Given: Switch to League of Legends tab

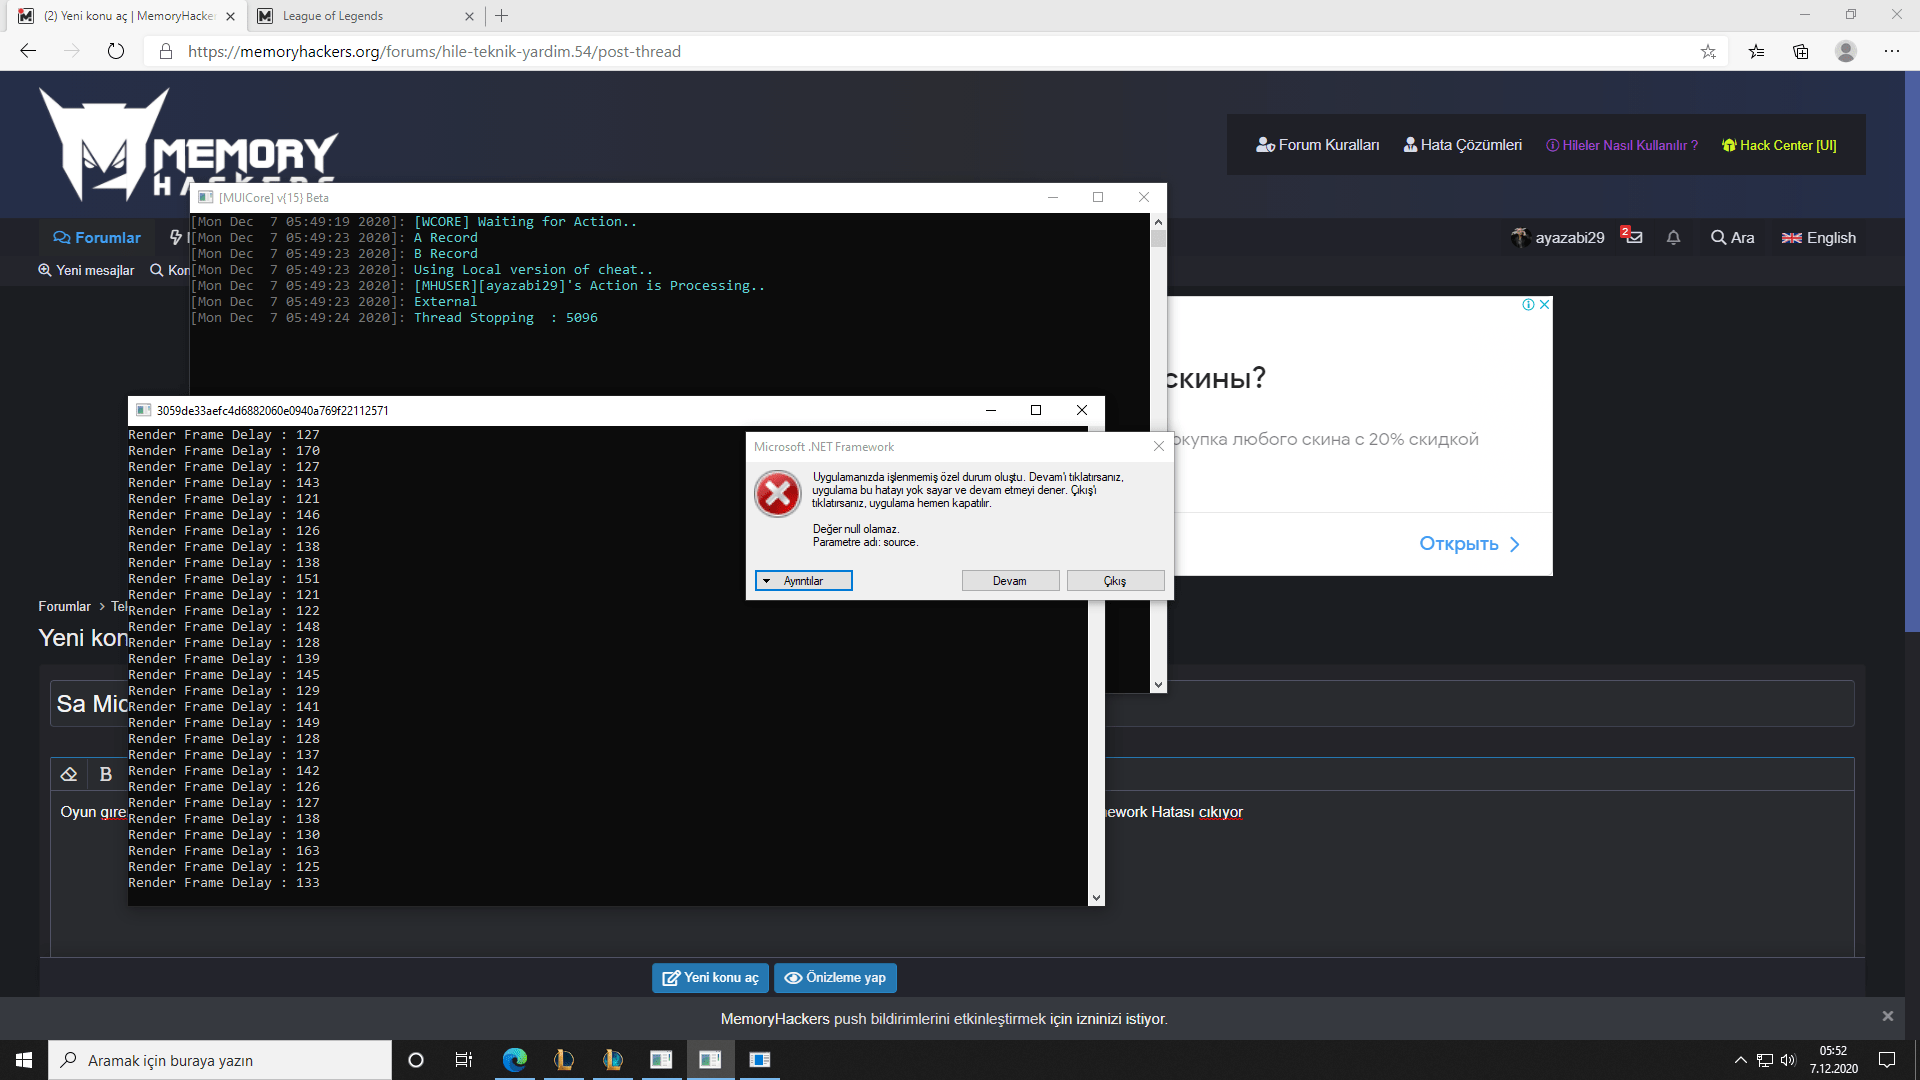Looking at the screenshot, I should [x=365, y=16].
